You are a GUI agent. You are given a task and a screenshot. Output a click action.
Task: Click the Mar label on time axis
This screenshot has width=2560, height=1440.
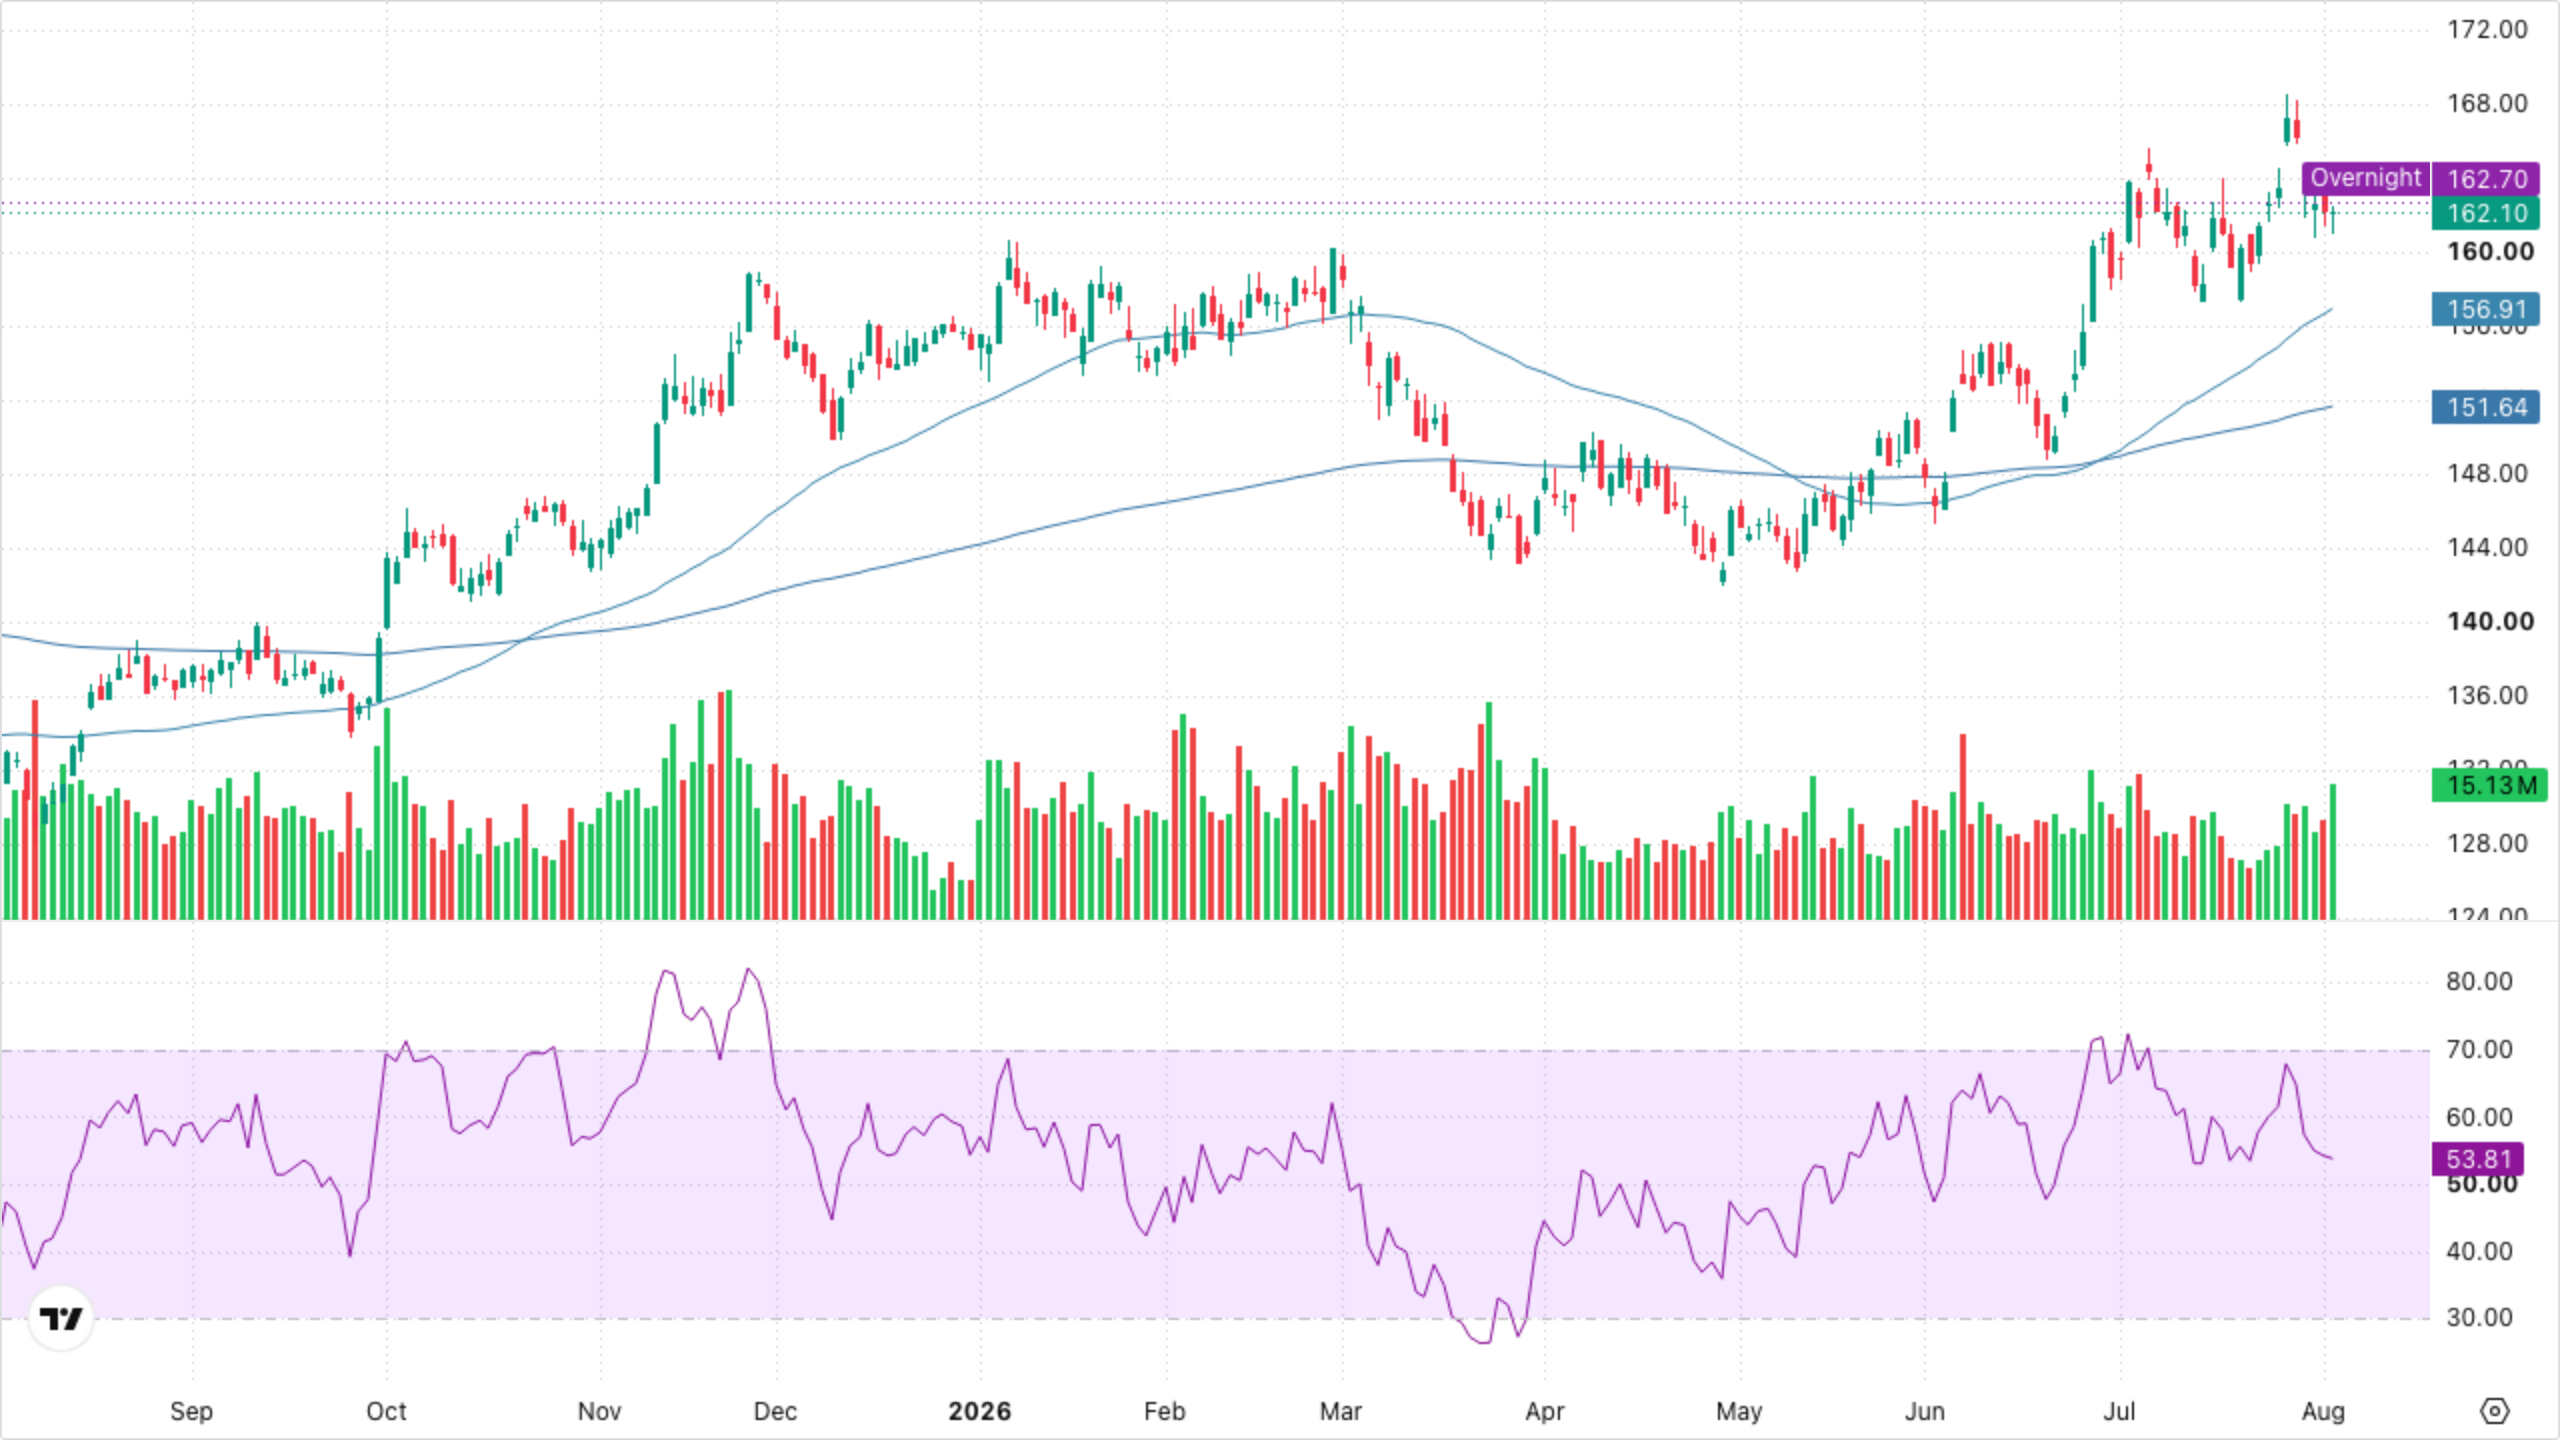click(1341, 1411)
